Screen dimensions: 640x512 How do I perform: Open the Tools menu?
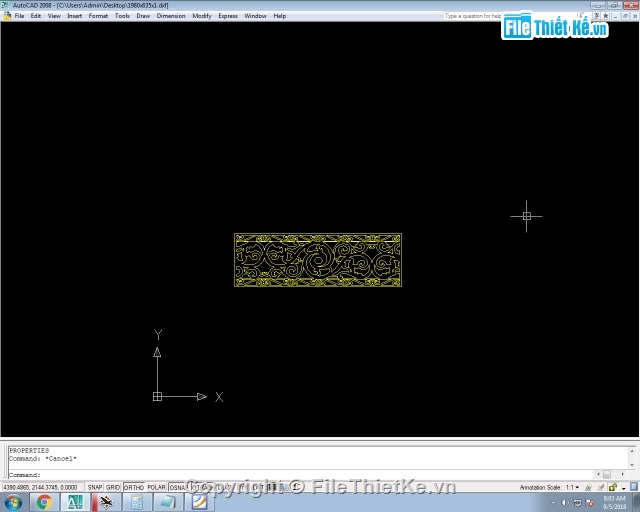pos(122,16)
